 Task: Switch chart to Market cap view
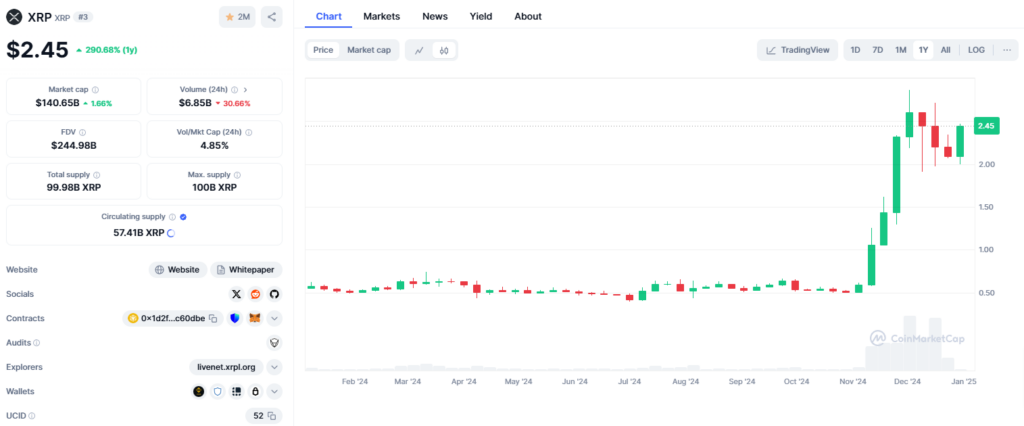pyautogui.click(x=369, y=50)
